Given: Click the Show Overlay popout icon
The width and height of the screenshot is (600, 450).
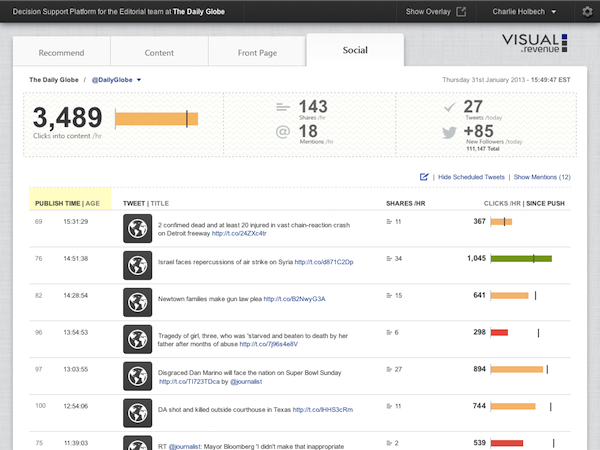Looking at the screenshot, I should pos(461,11).
